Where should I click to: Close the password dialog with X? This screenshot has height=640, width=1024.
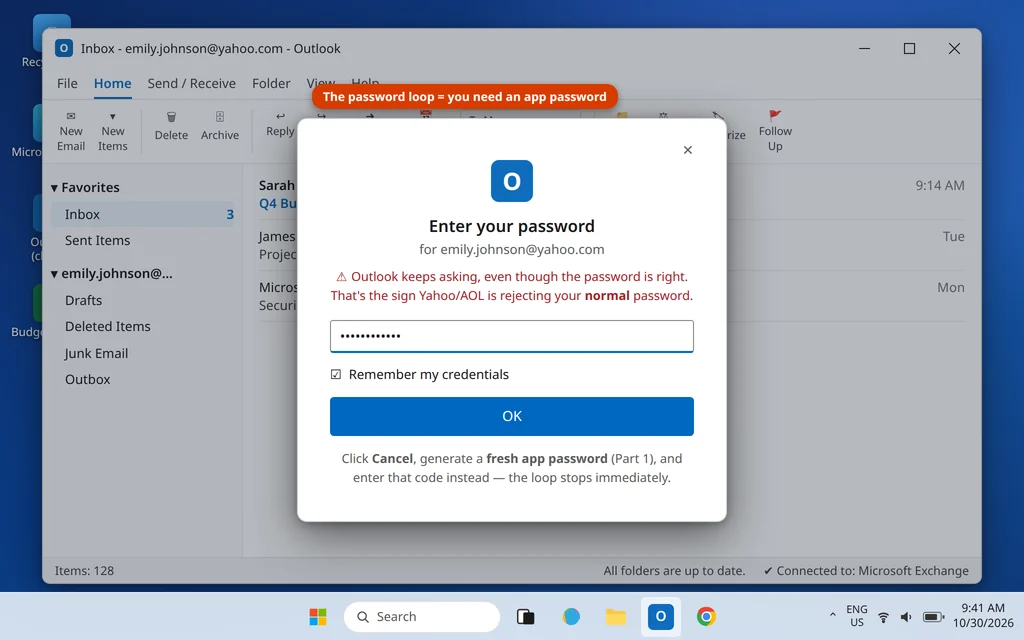[x=688, y=150]
